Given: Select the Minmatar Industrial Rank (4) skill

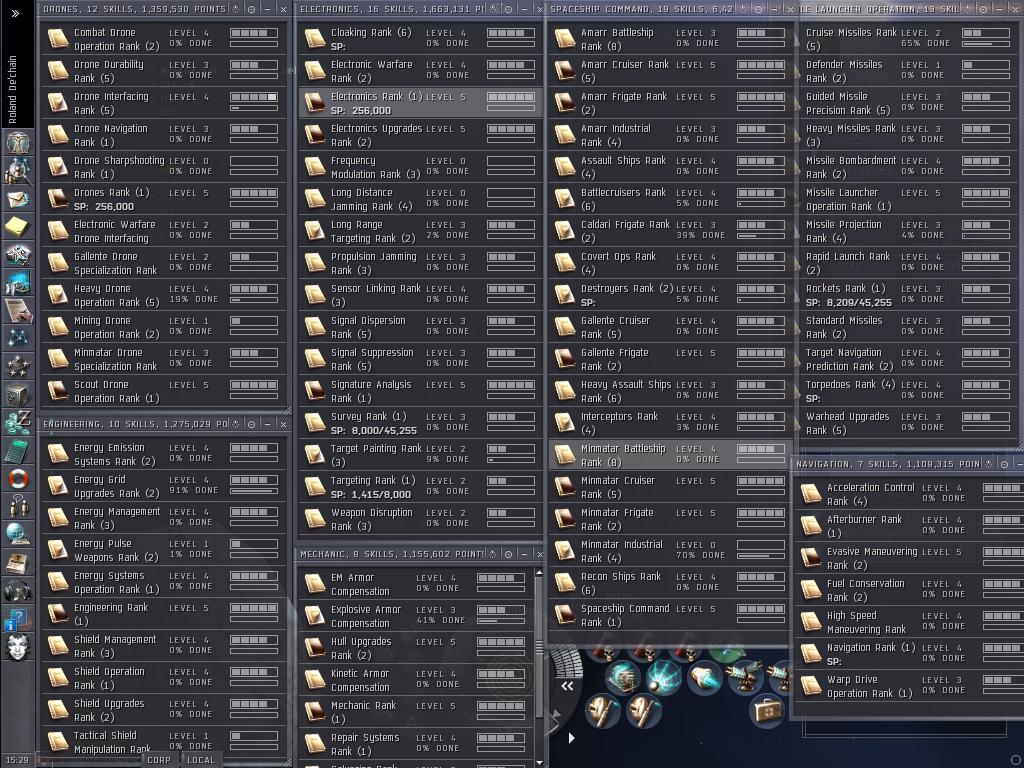Looking at the screenshot, I should (x=669, y=551).
